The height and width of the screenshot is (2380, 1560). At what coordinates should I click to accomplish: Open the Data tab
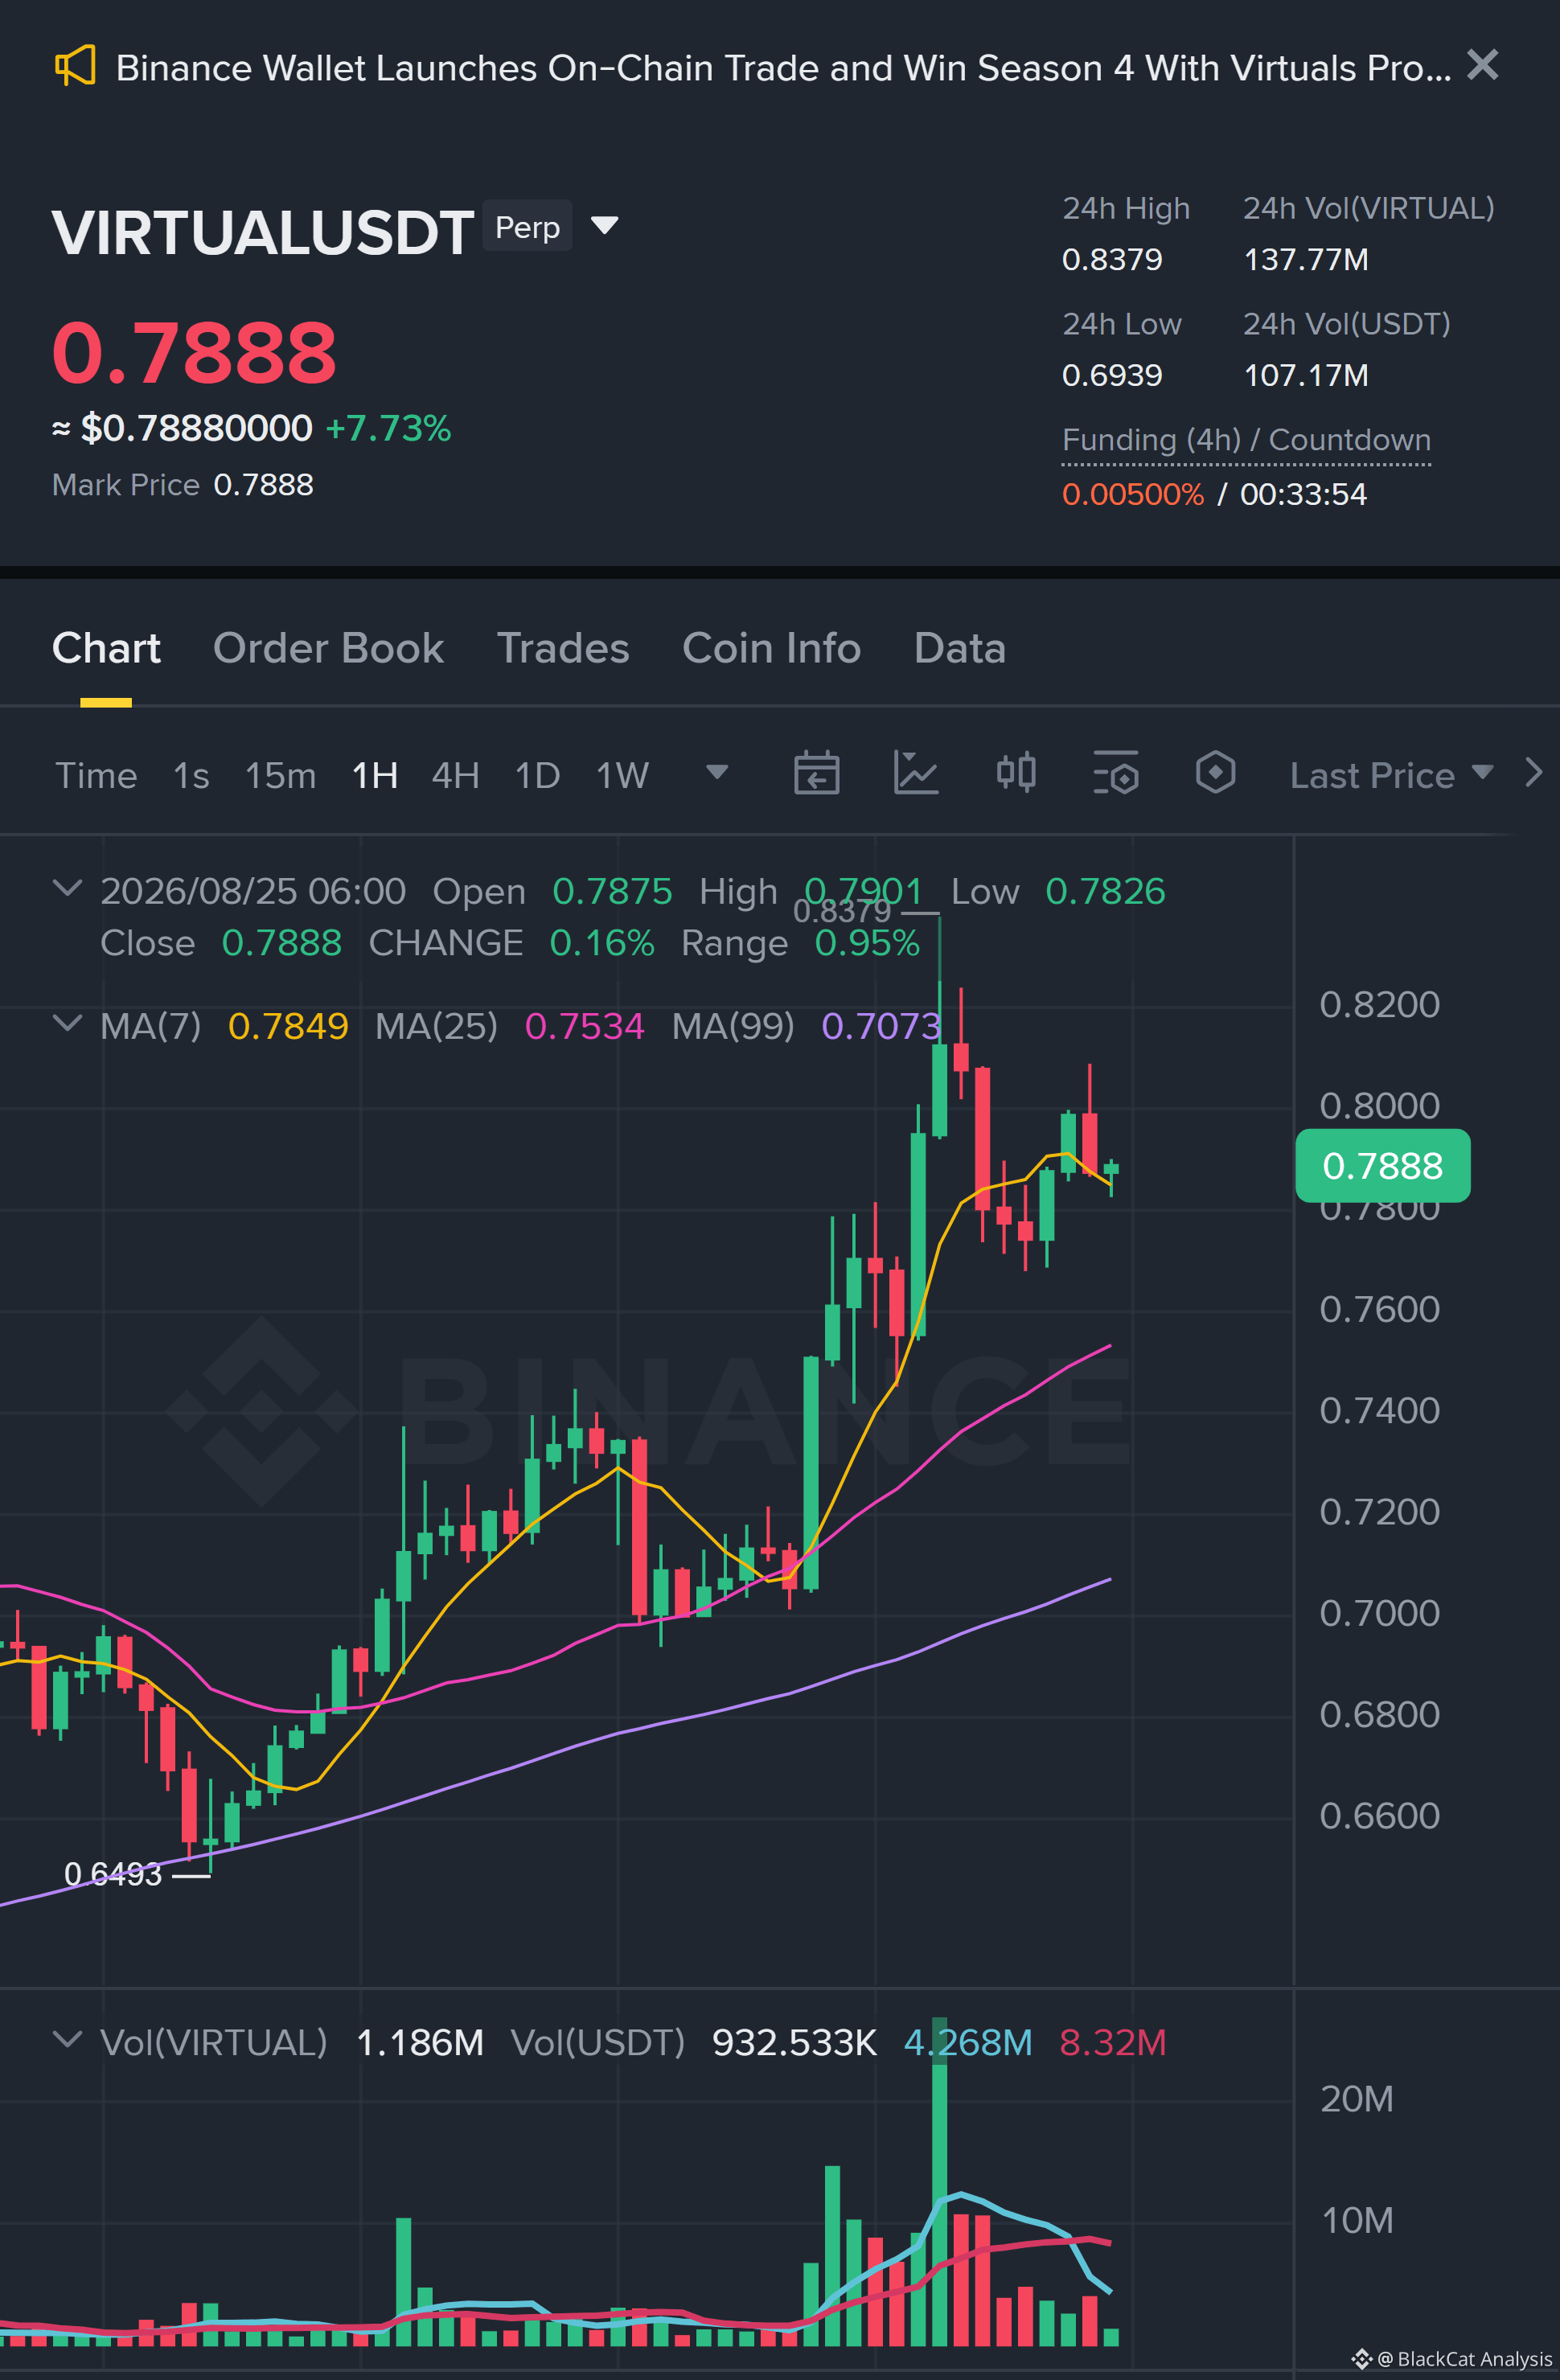(x=959, y=648)
